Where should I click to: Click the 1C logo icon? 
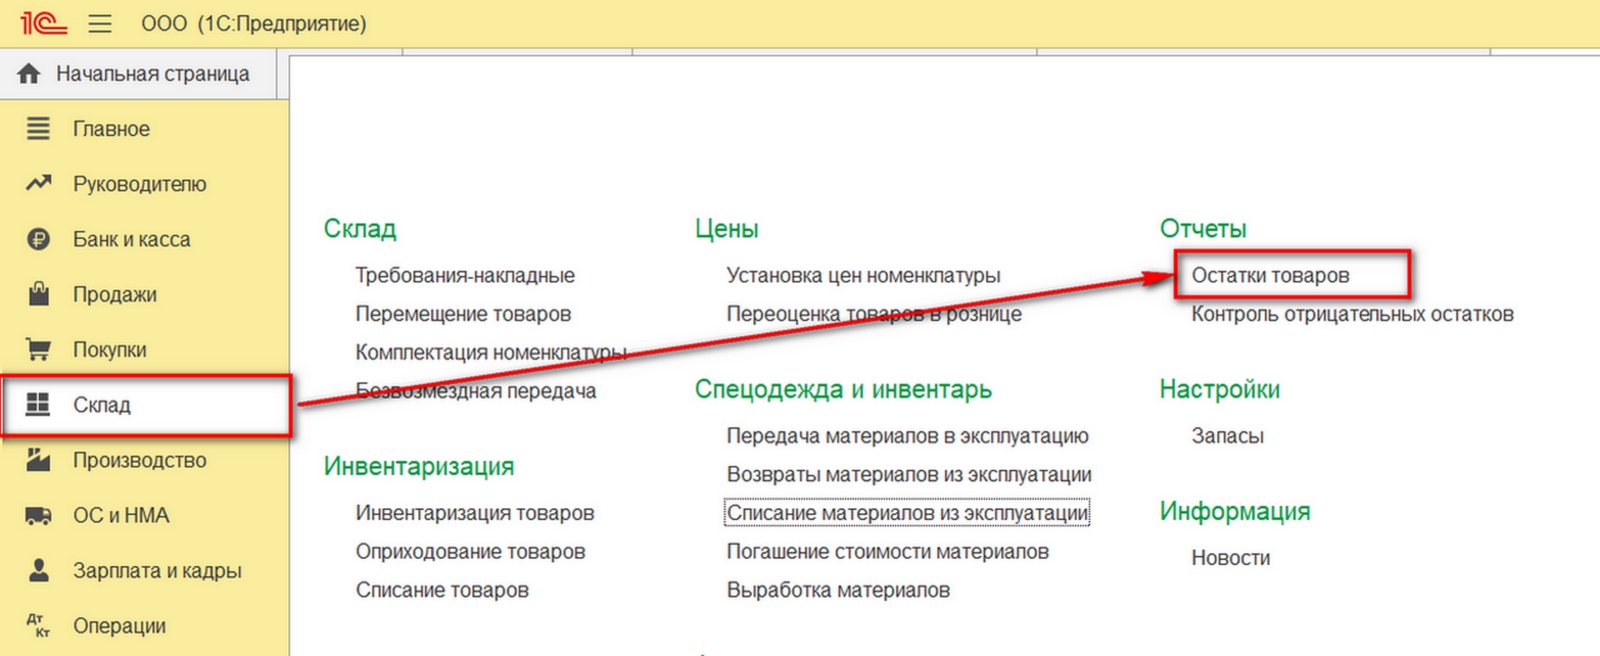44,22
